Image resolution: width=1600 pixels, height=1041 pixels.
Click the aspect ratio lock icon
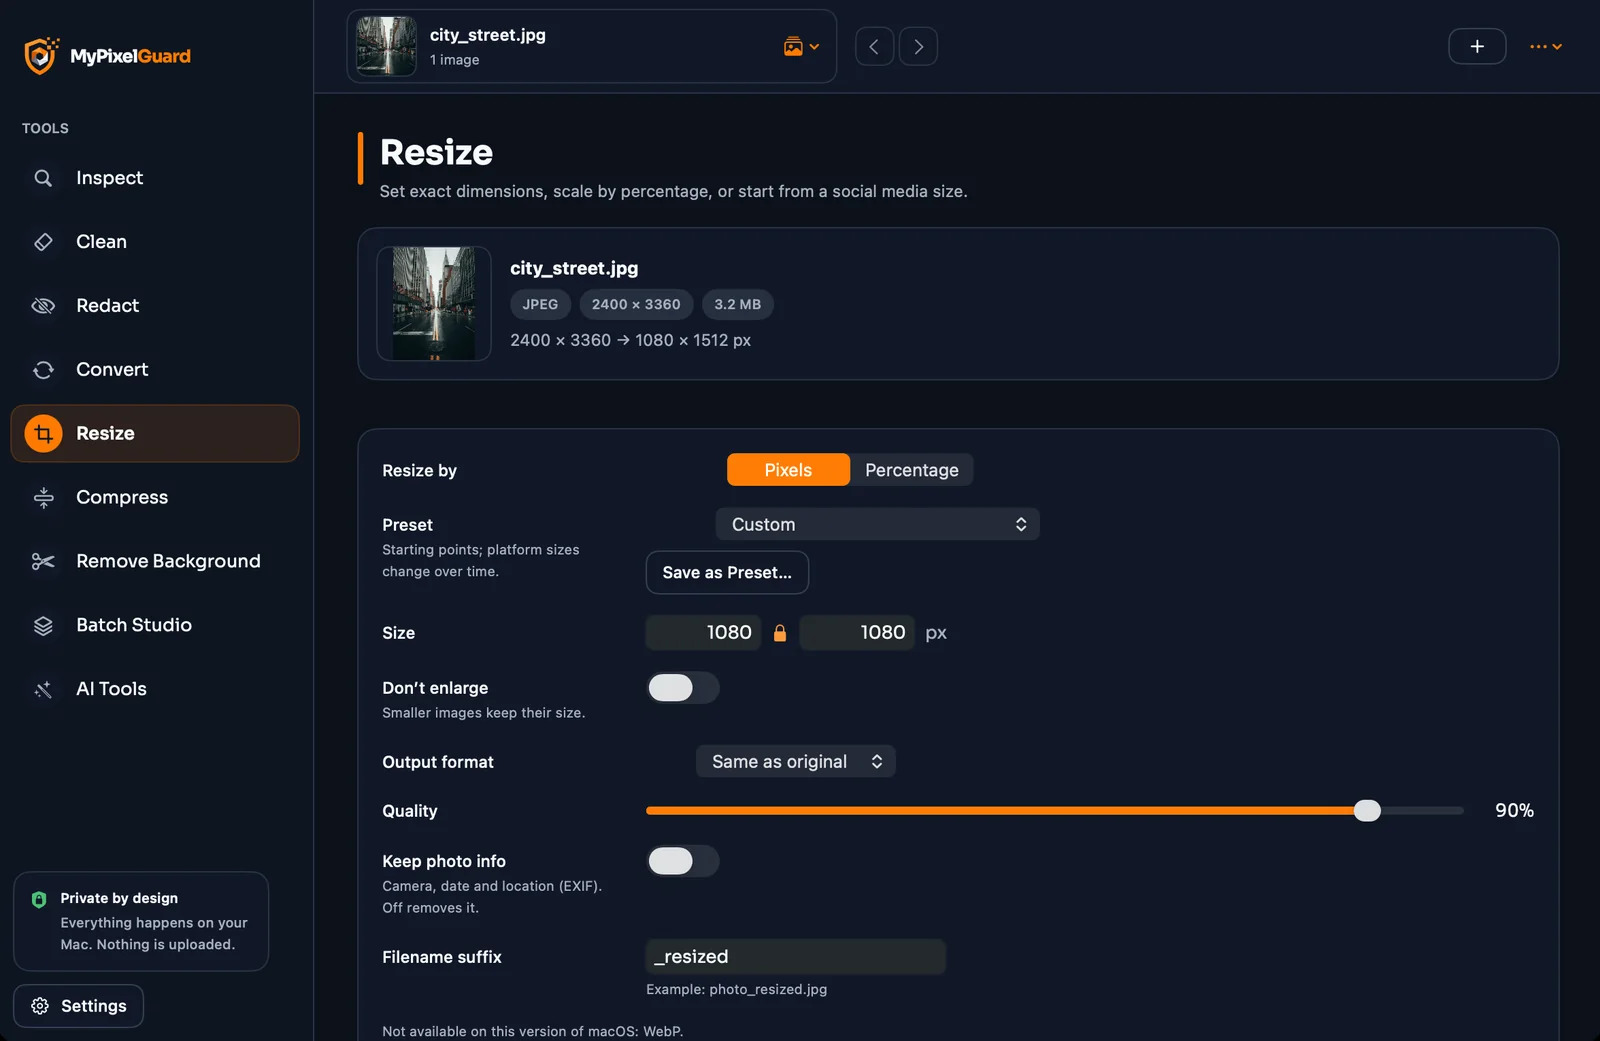point(780,633)
